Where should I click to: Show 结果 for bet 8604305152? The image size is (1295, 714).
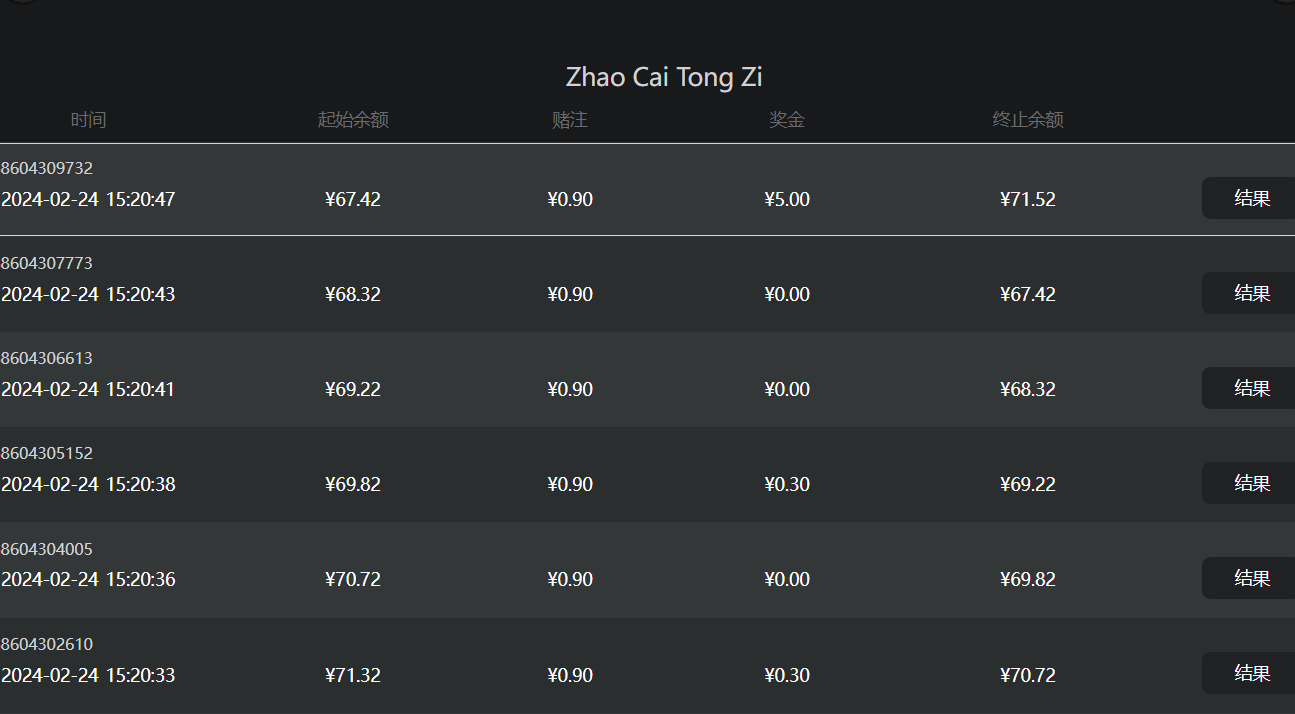[x=1248, y=483]
